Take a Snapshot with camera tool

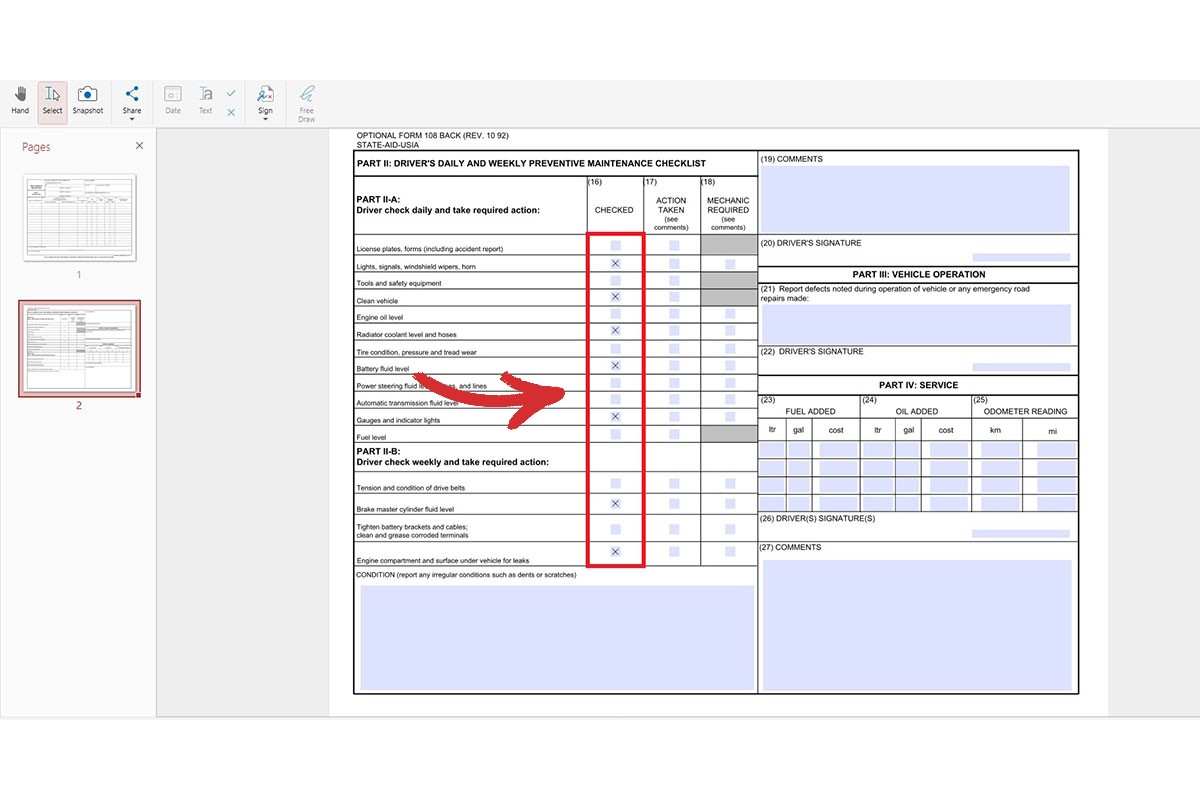pyautogui.click(x=87, y=100)
